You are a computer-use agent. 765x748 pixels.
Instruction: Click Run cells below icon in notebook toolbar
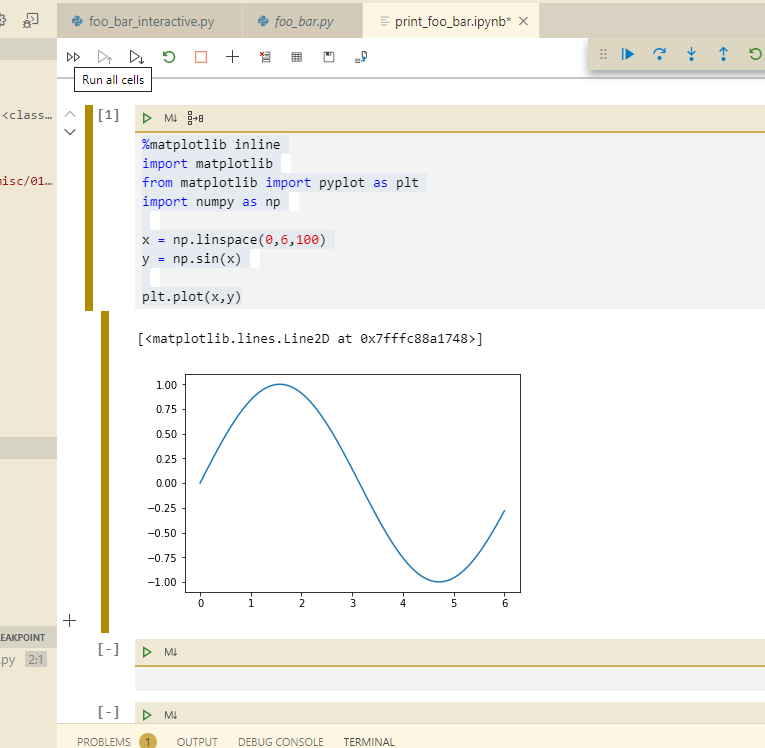point(137,57)
